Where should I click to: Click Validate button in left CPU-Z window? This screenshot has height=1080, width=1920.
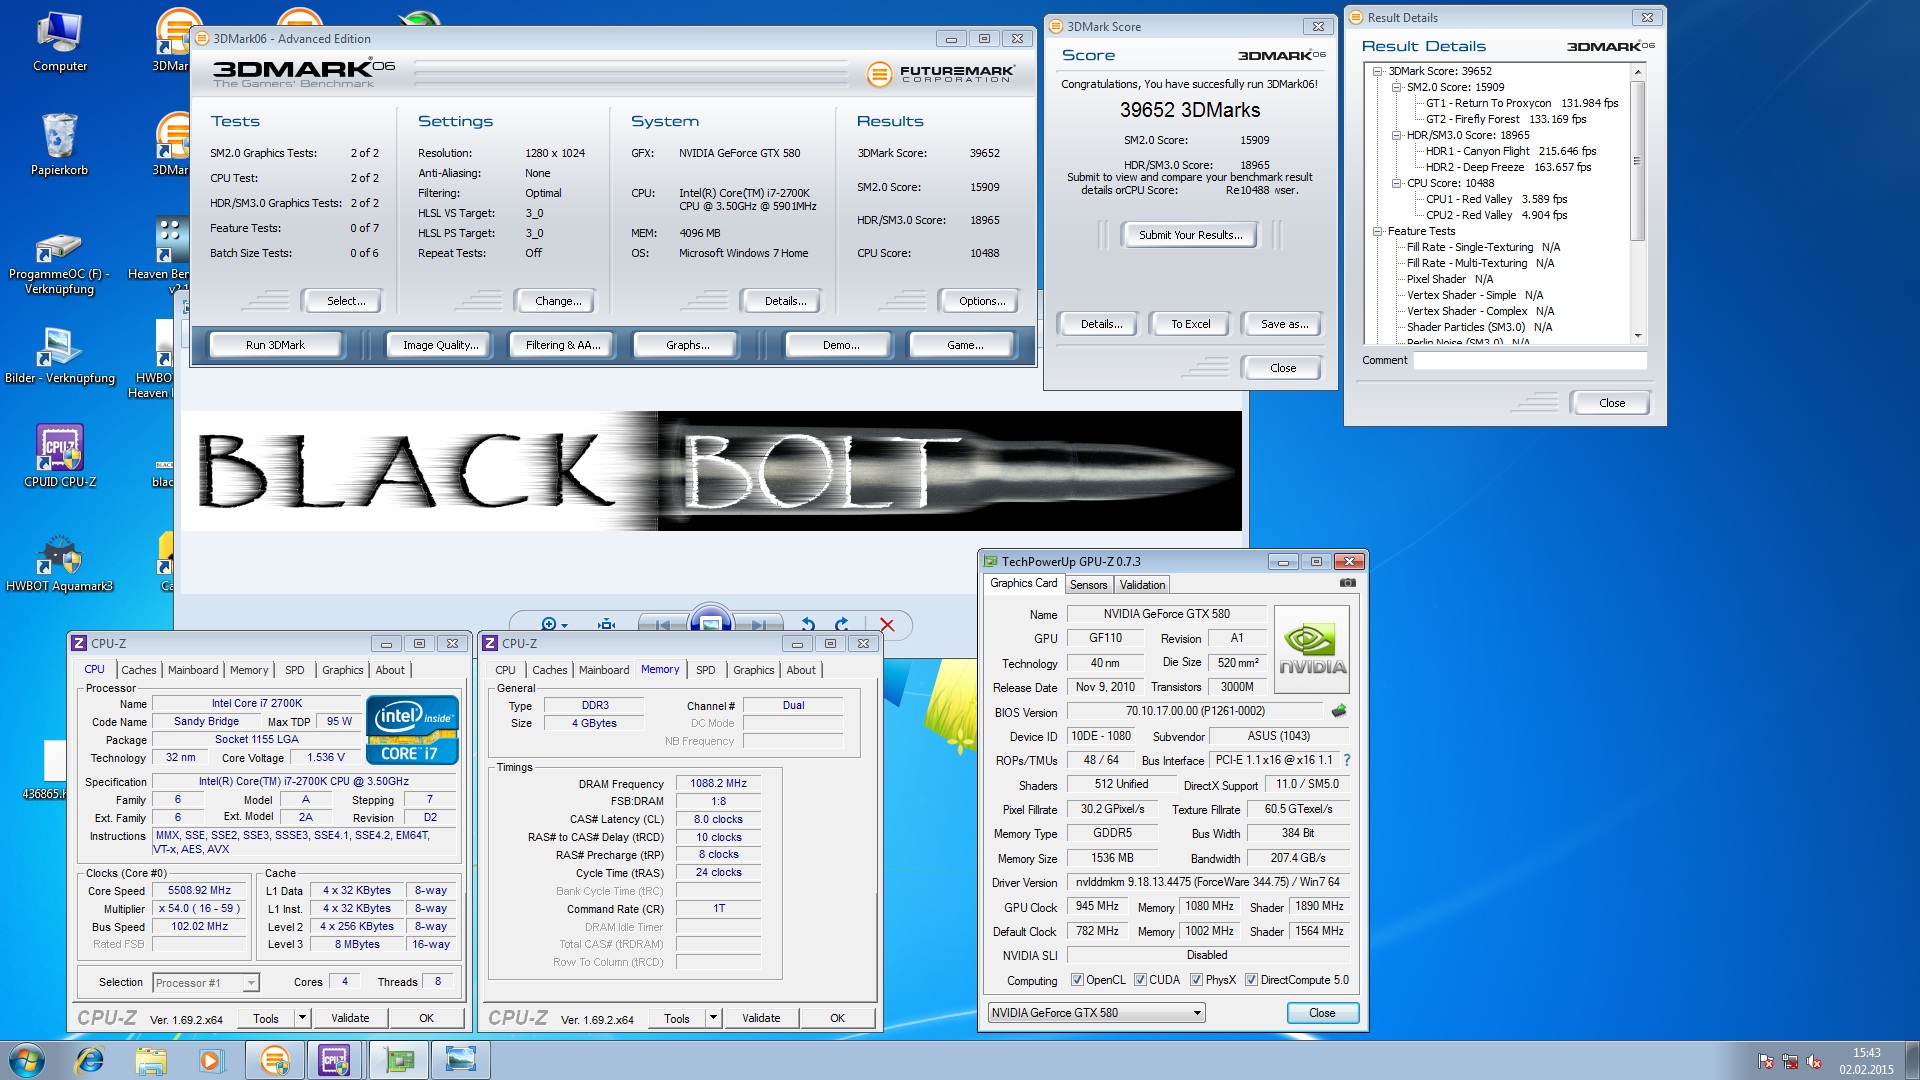coord(350,1018)
